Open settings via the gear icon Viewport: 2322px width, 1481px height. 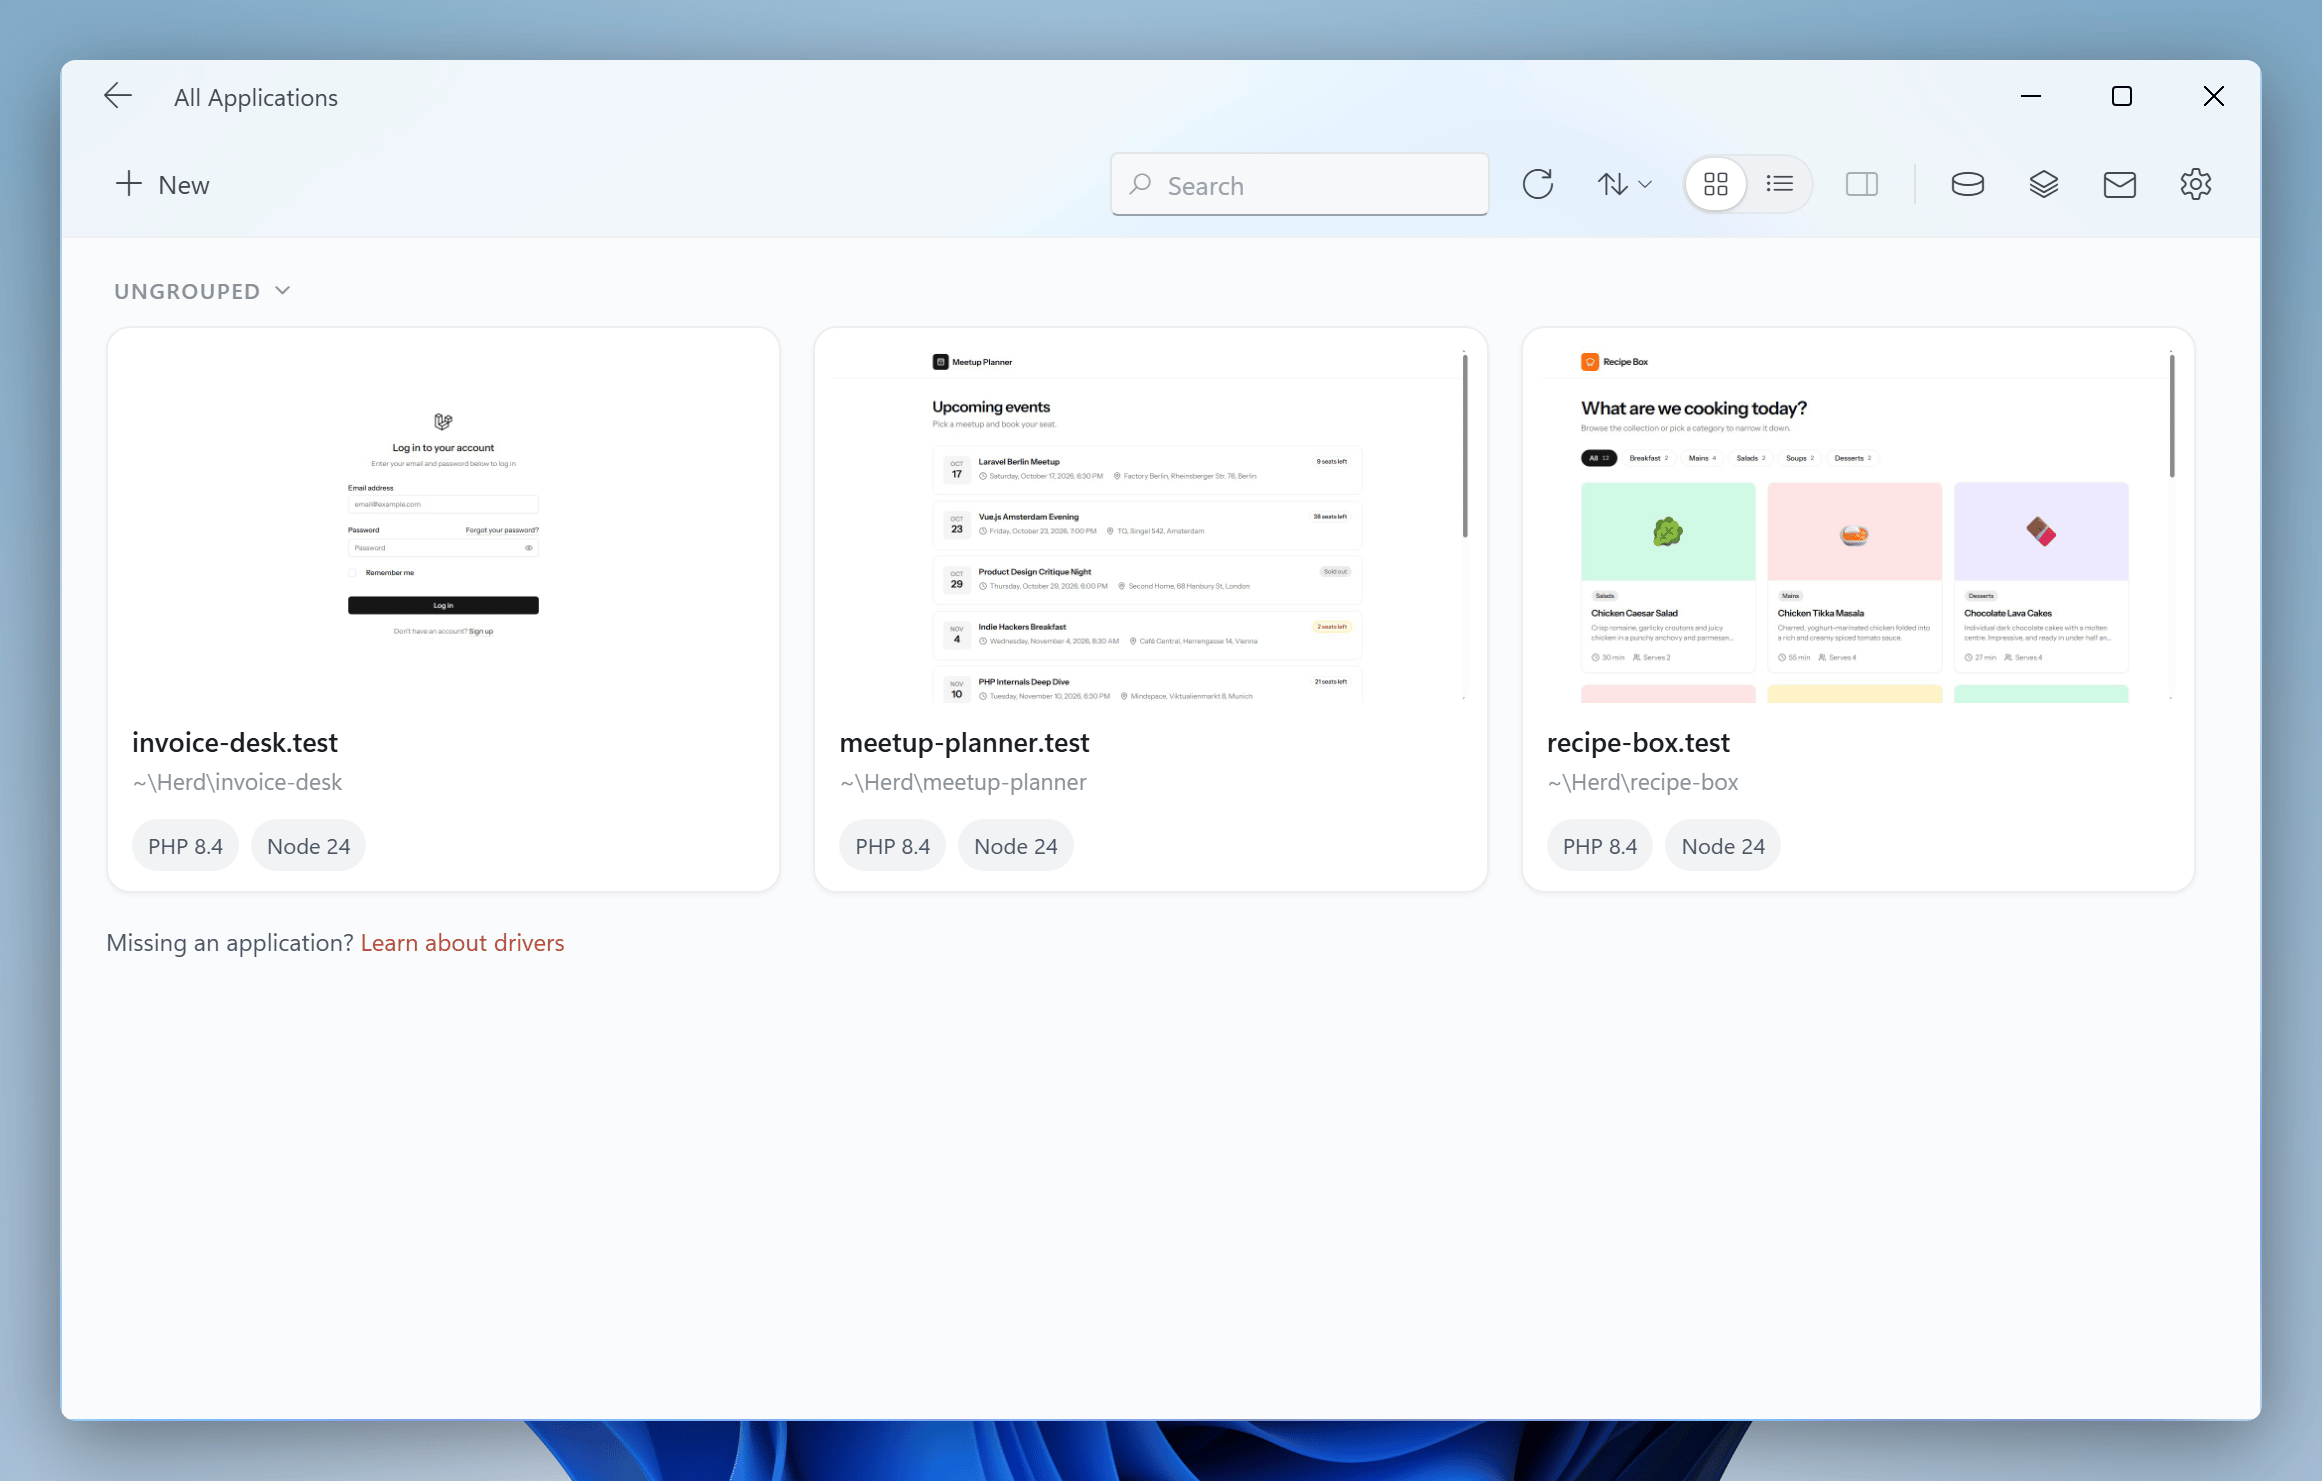[2195, 184]
